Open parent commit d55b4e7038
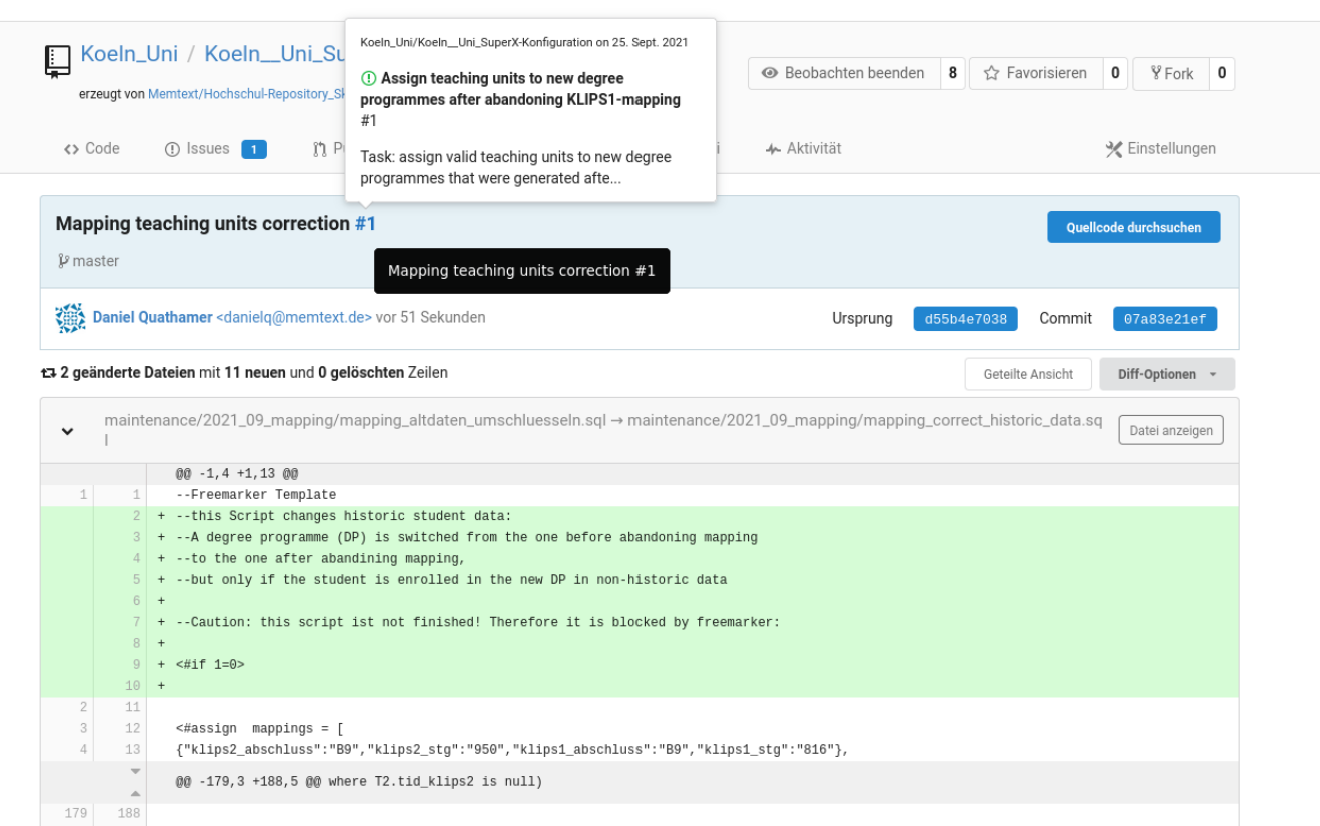The width and height of the screenshot is (1320, 826). tap(965, 319)
